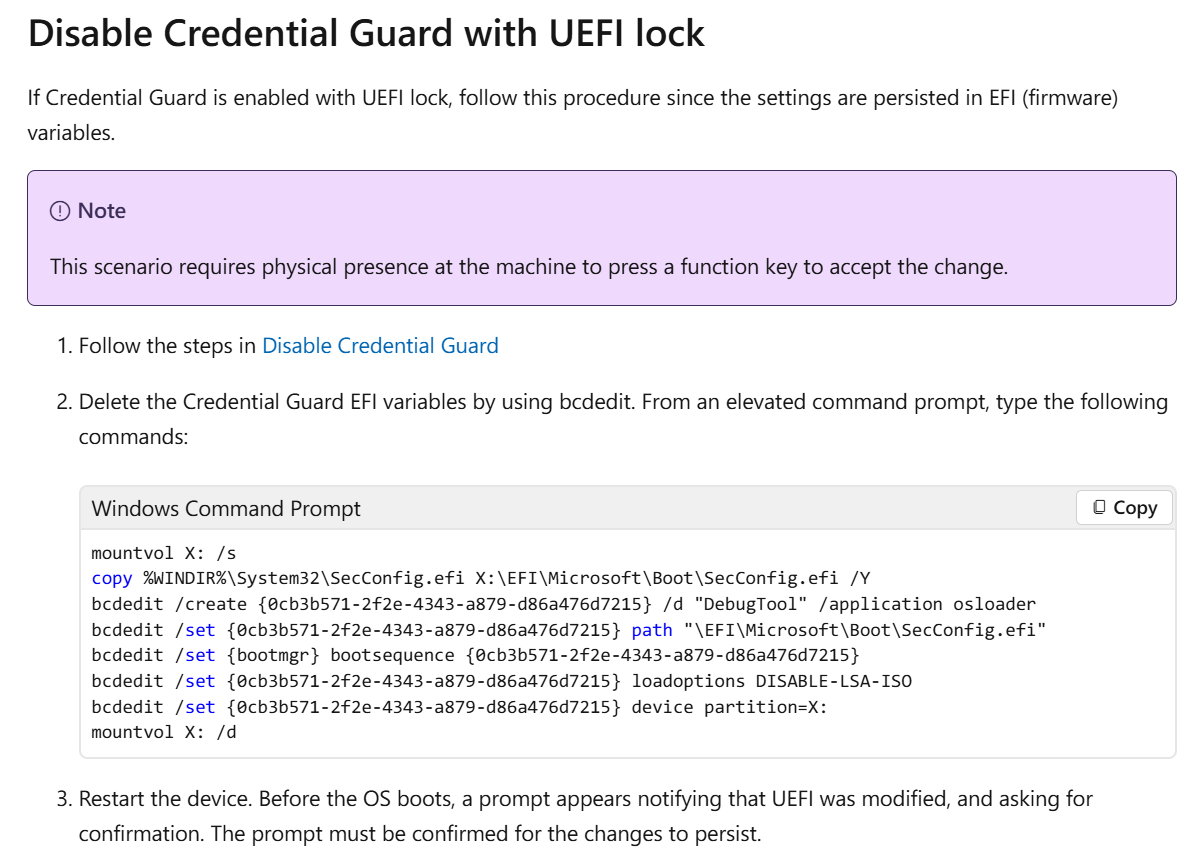Open the Disable Credential Guard link
This screenshot has width=1200, height=855.
click(380, 346)
